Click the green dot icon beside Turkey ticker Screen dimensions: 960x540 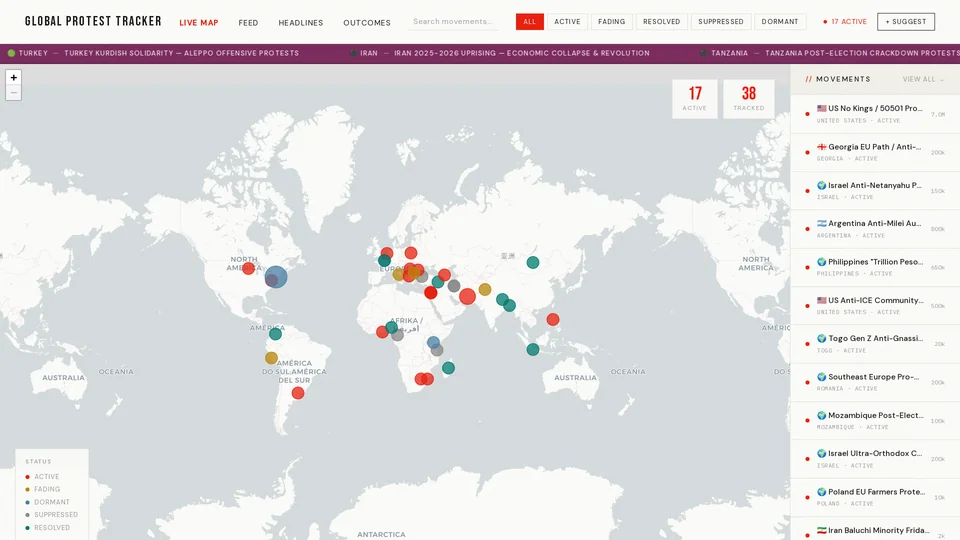tap(11, 53)
